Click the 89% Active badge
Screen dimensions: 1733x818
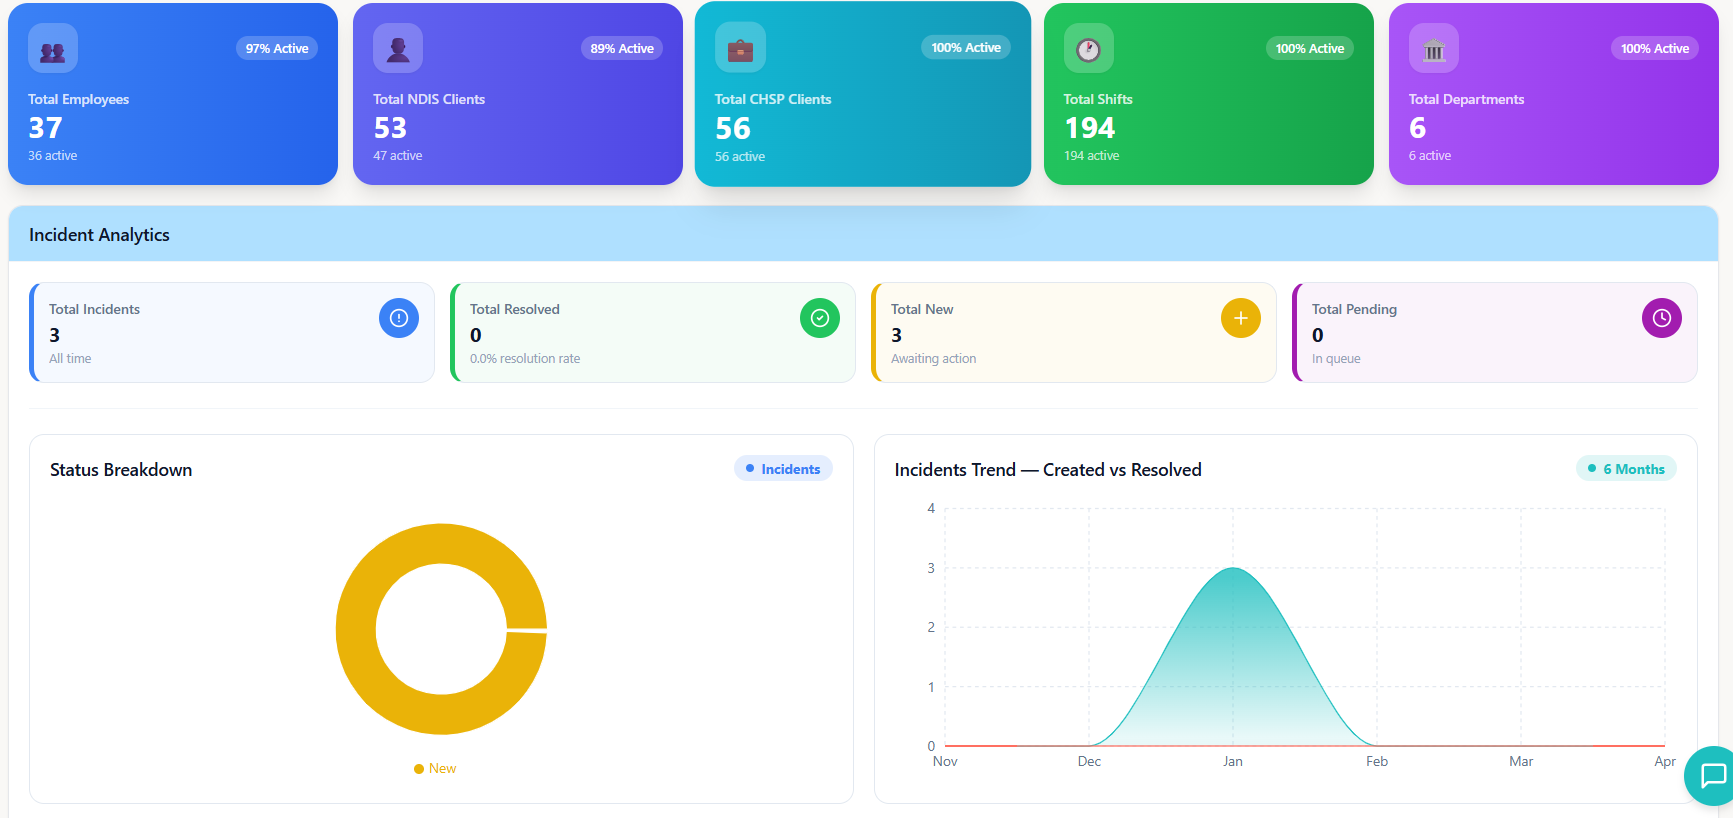click(622, 48)
